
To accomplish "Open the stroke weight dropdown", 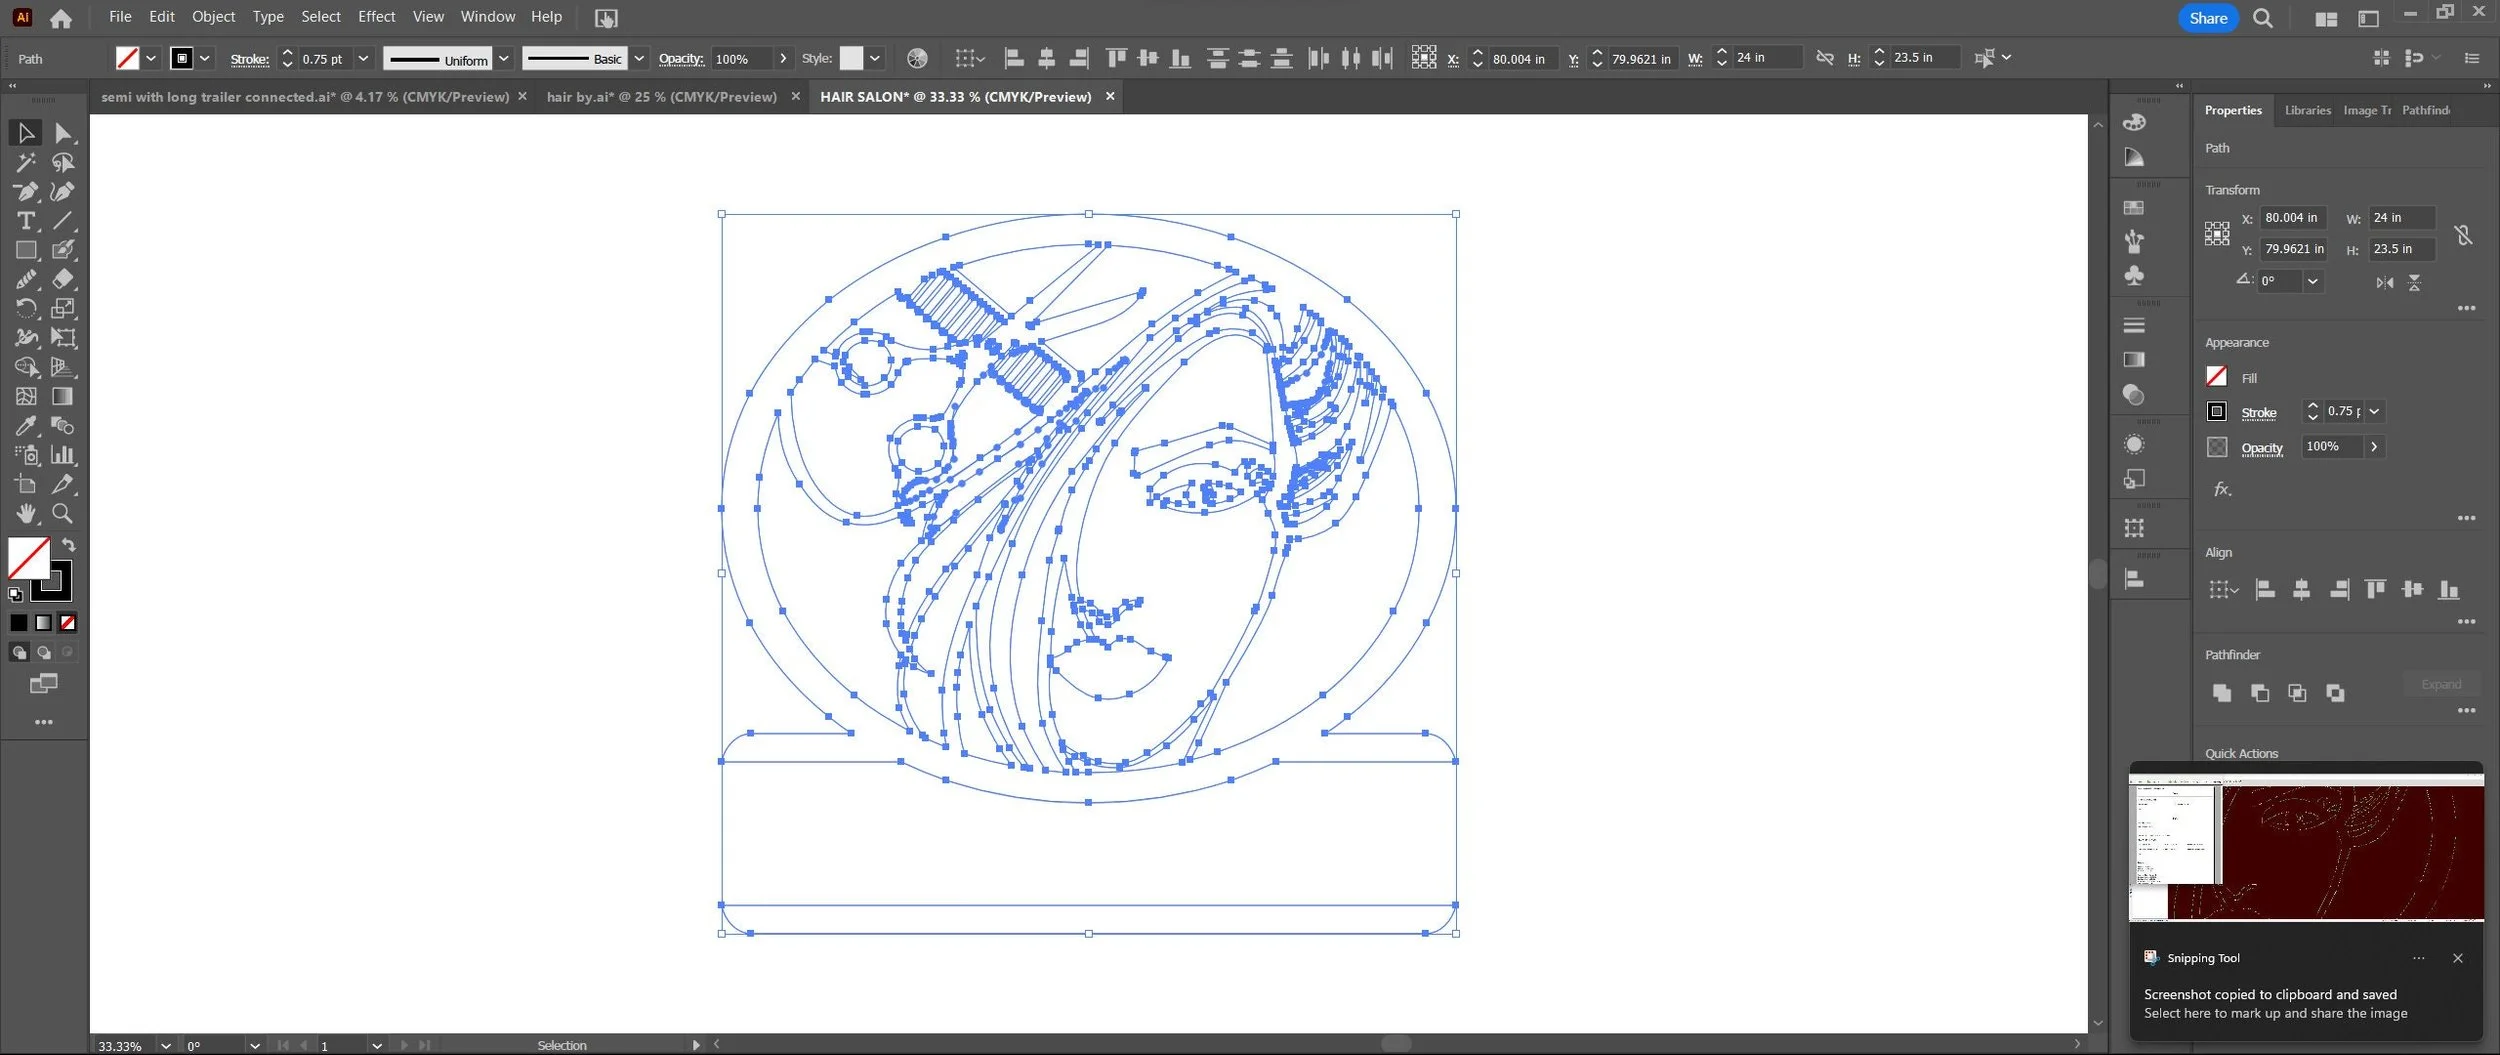I will pyautogui.click(x=364, y=58).
